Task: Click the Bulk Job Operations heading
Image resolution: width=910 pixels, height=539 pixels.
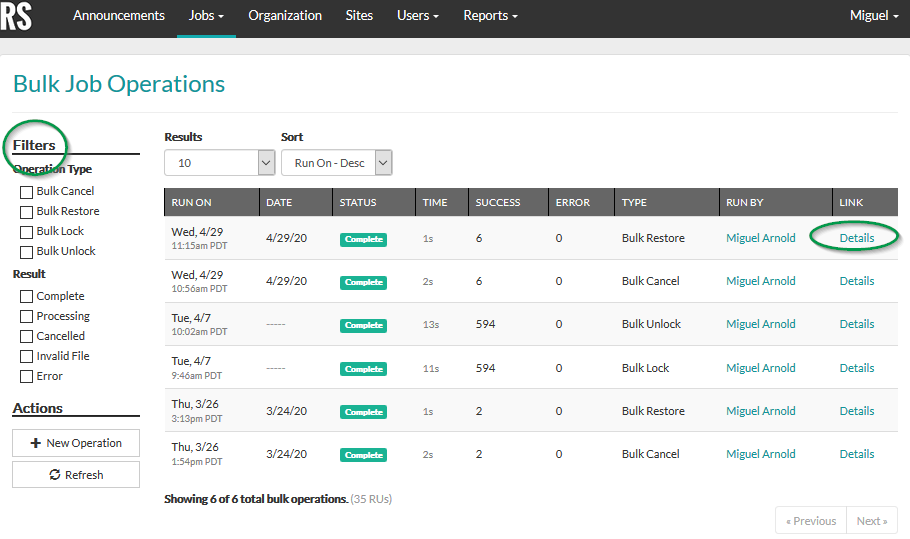Action: click(x=119, y=84)
